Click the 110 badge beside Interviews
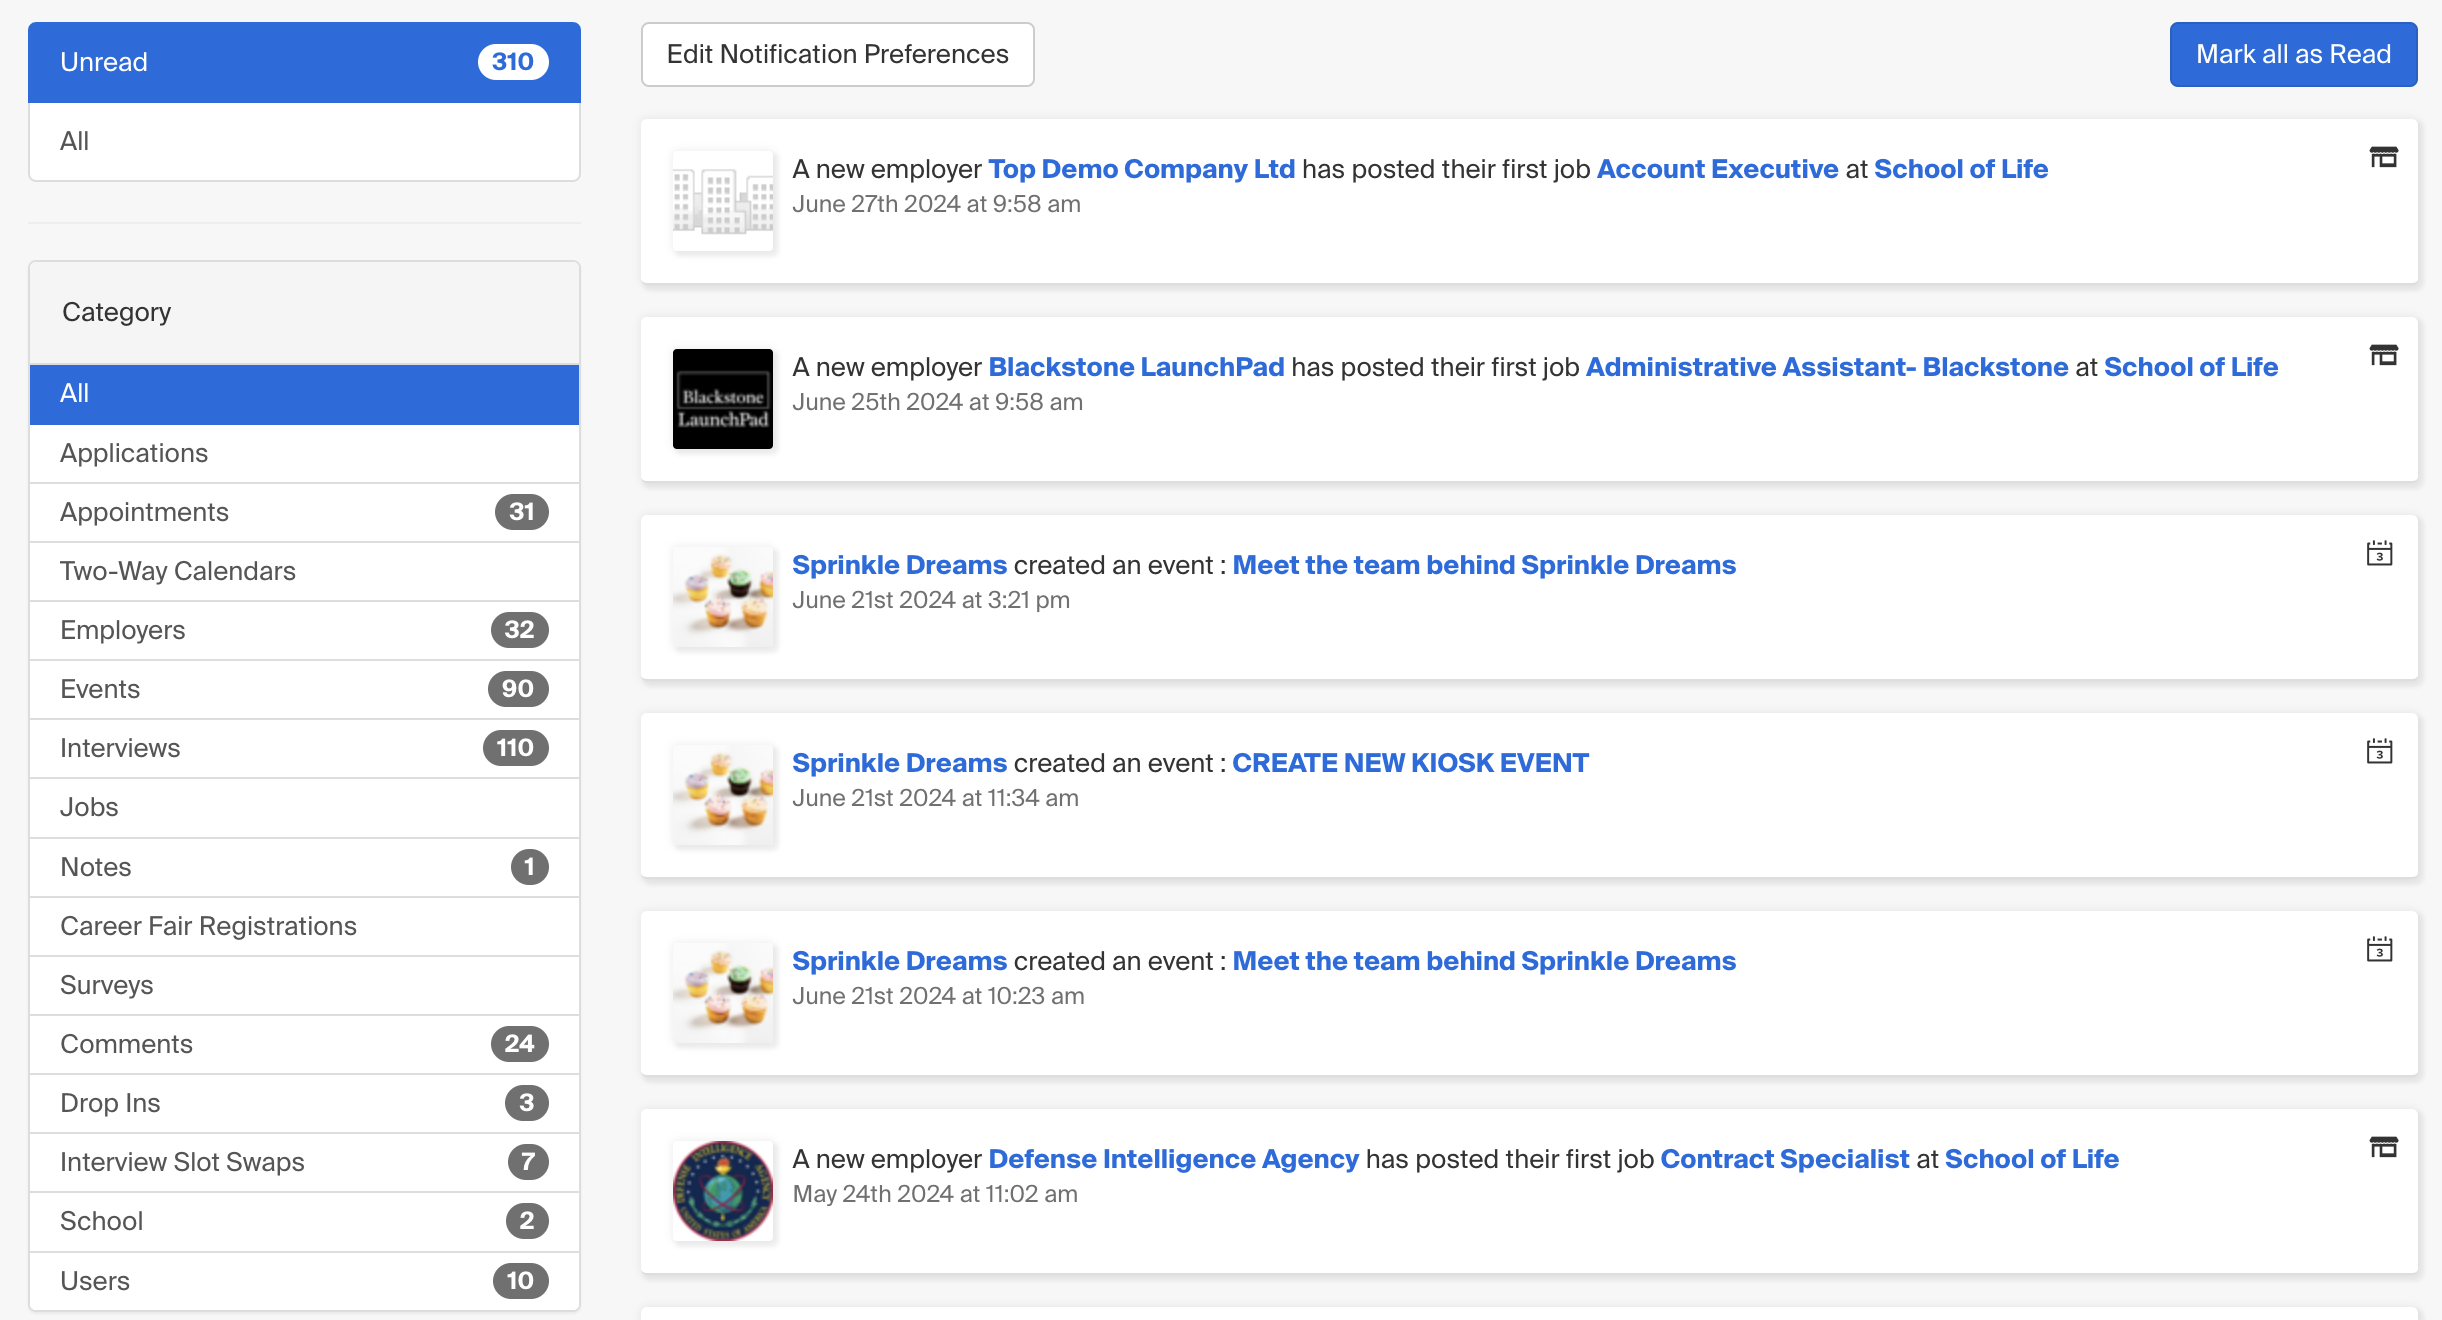This screenshot has height=1320, width=2442. pyautogui.click(x=515, y=748)
